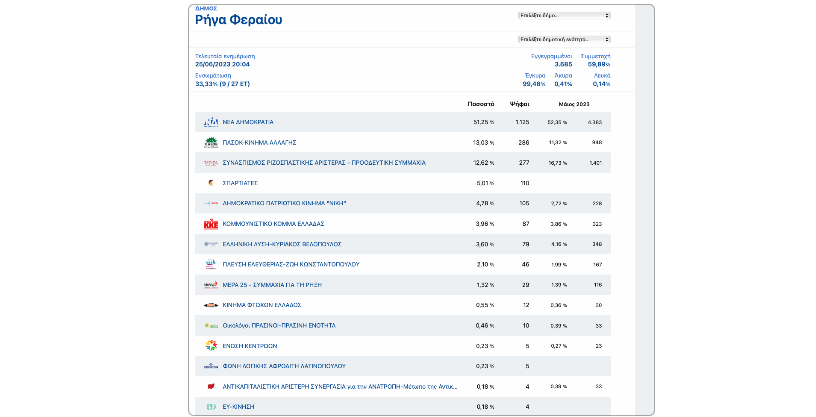
Task: Click the ΑΝΤΙΚΑΠΙΤΑΛΙΣΤΙΚΗ ΑΡΙΣΤΕΡΗ ΣΥΝΕΡΓΑΣΙΑ red logo
Action: (x=211, y=386)
